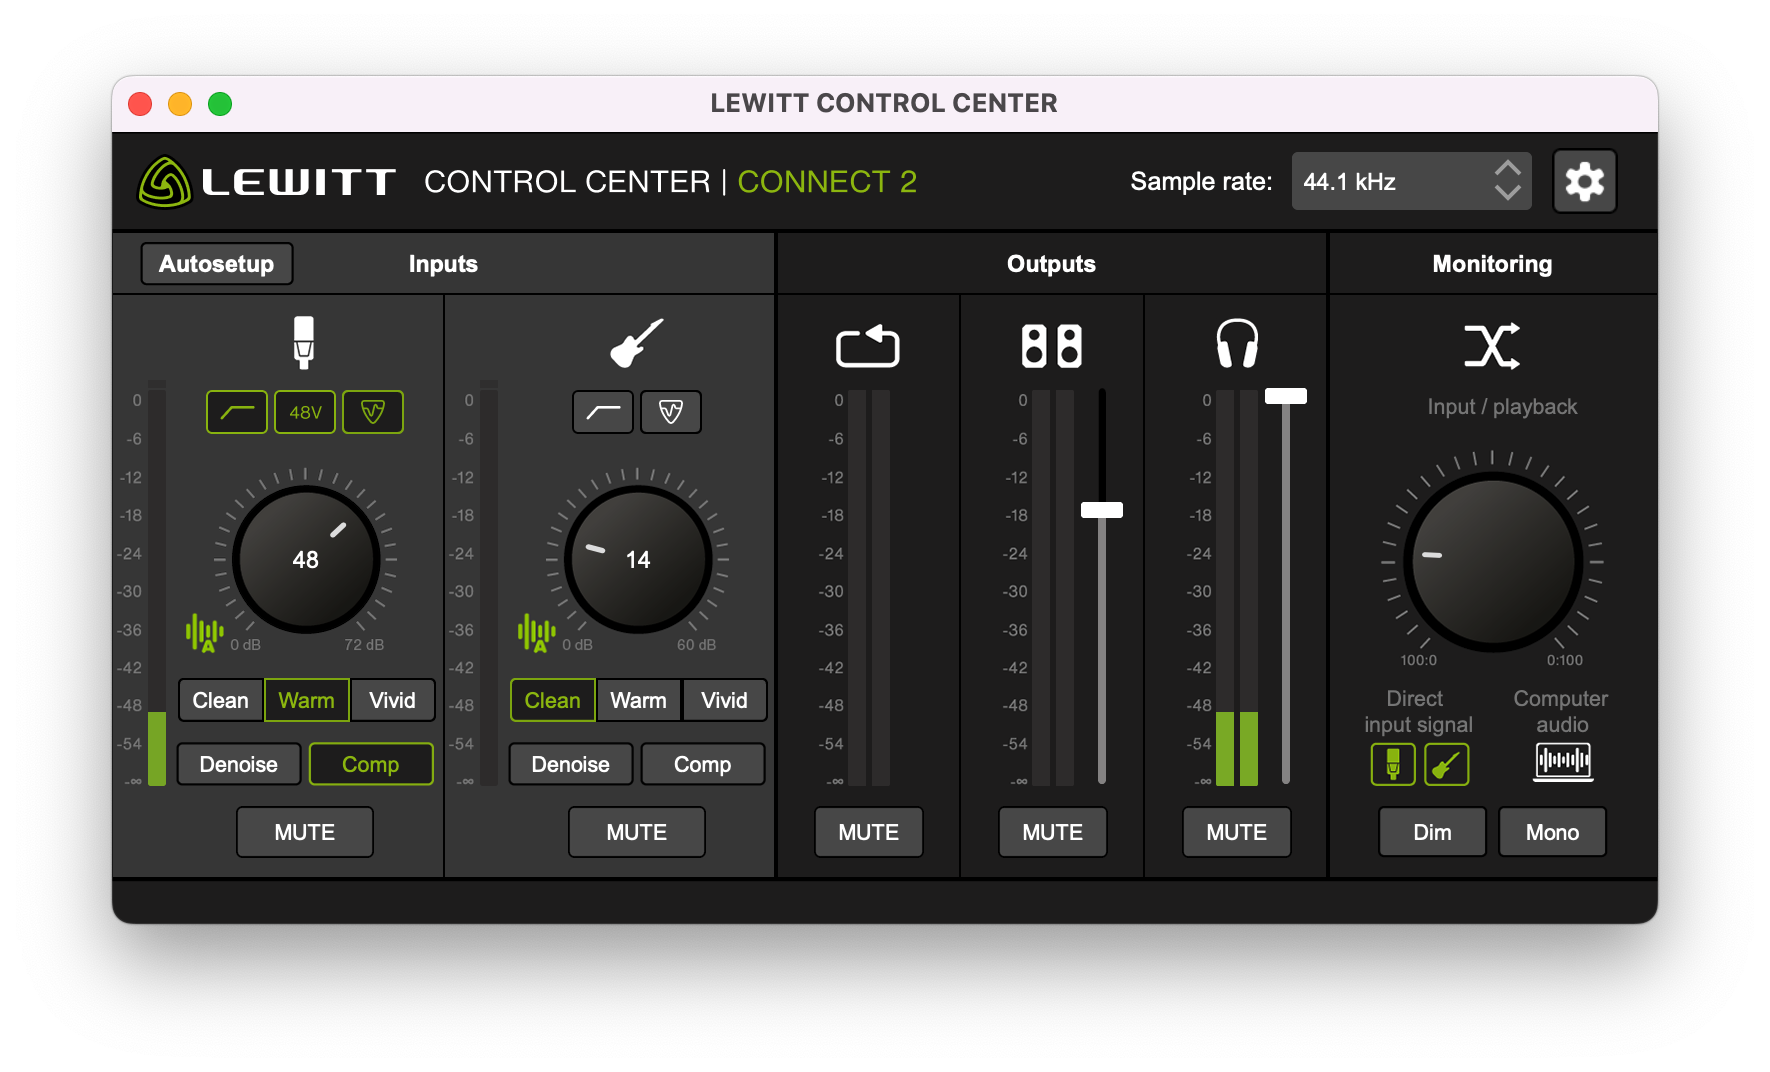Toggle guitar direct monitoring icon

point(1446,764)
